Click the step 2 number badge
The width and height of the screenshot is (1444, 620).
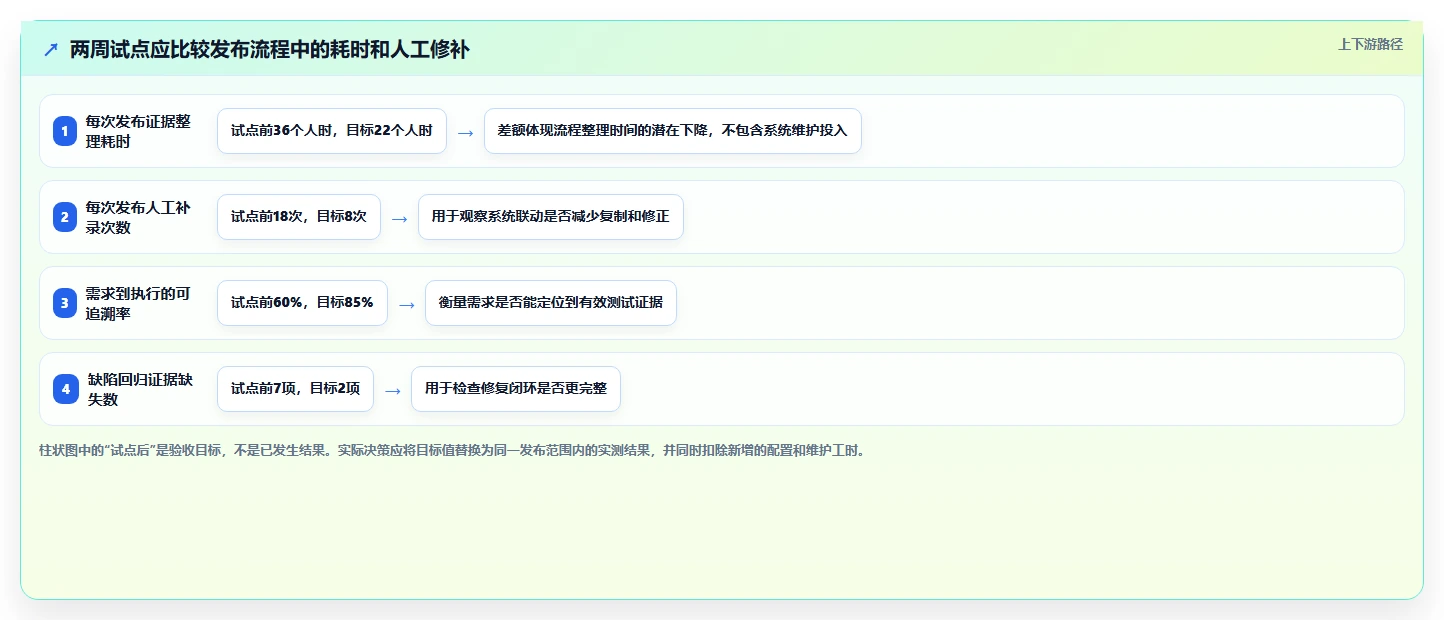tap(65, 217)
